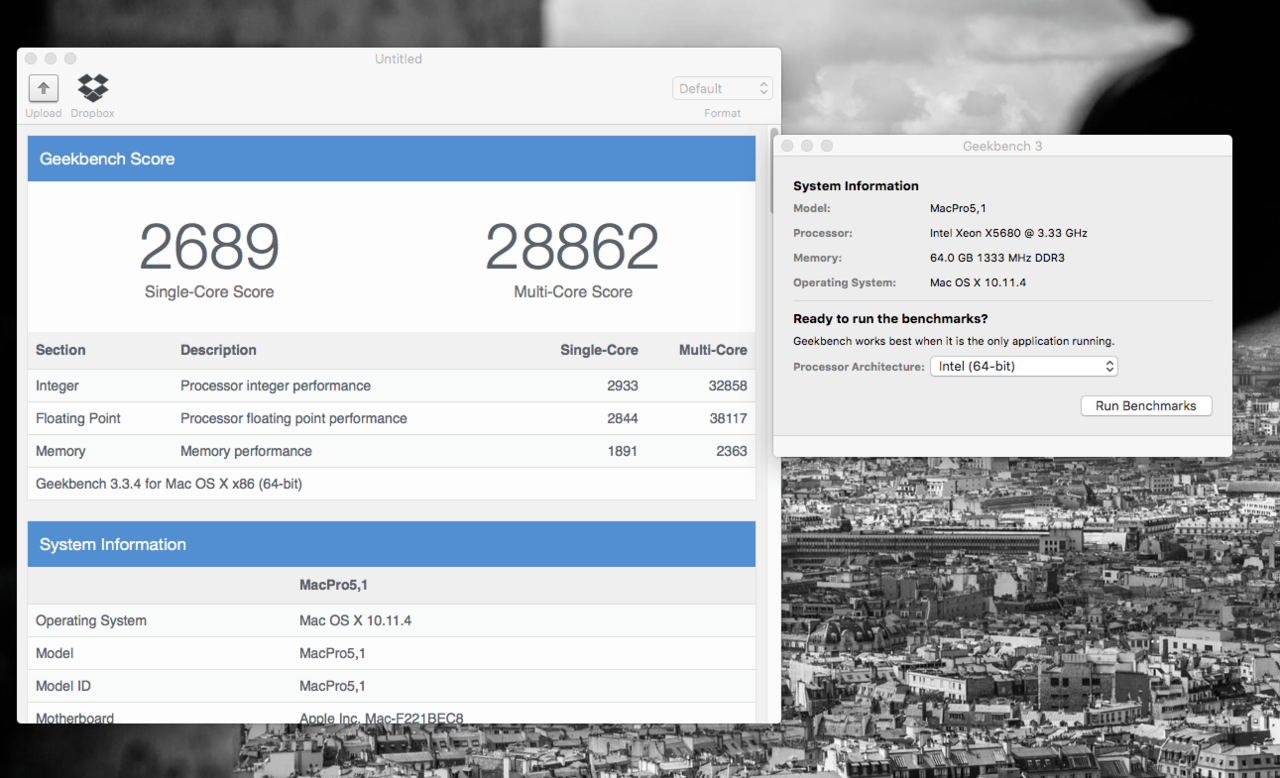Click the Run Benchmarks button
Image resolution: width=1280 pixels, height=778 pixels.
(x=1146, y=406)
